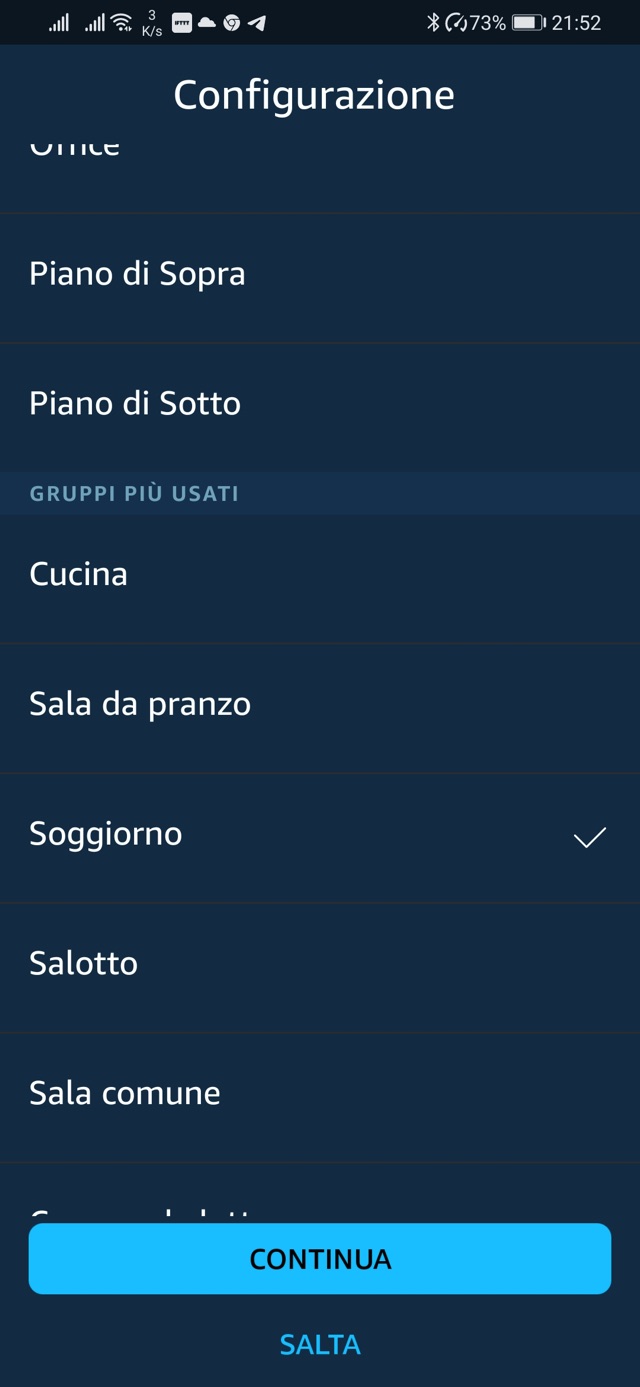
Task: Tap the GRUPPI PIÙ USATI section header
Action: (134, 494)
